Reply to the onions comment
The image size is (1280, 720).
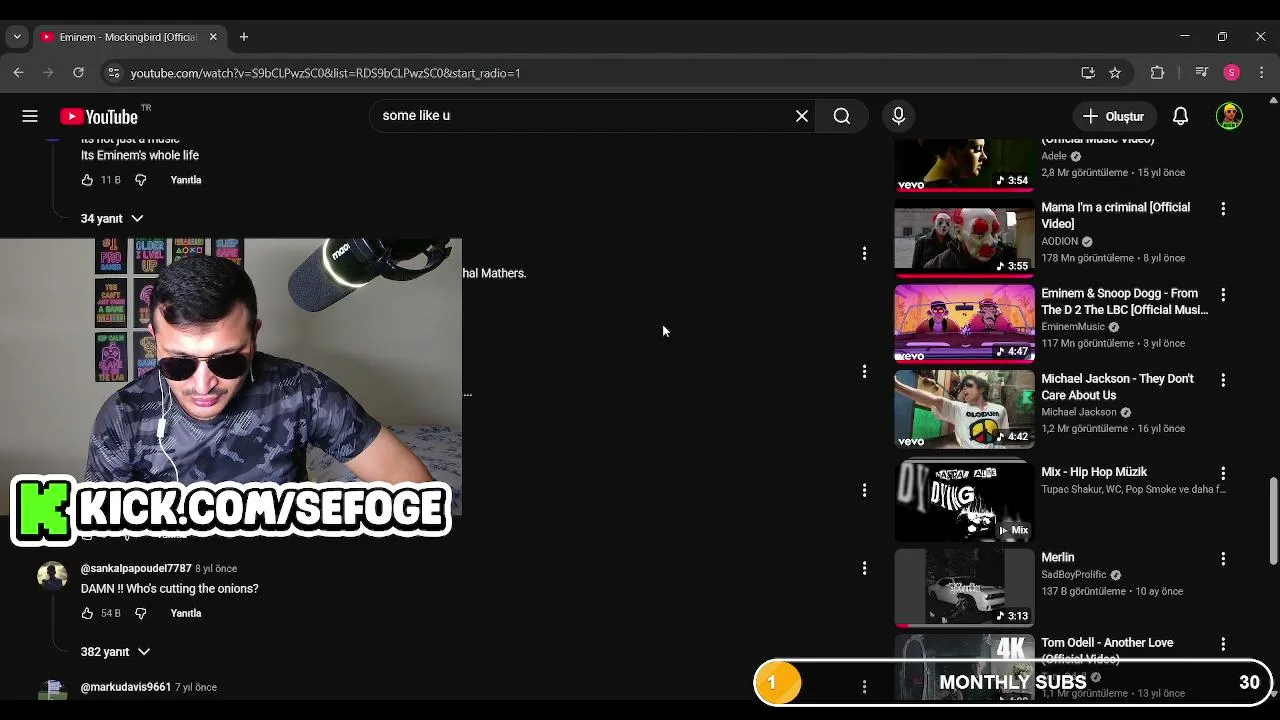186,613
